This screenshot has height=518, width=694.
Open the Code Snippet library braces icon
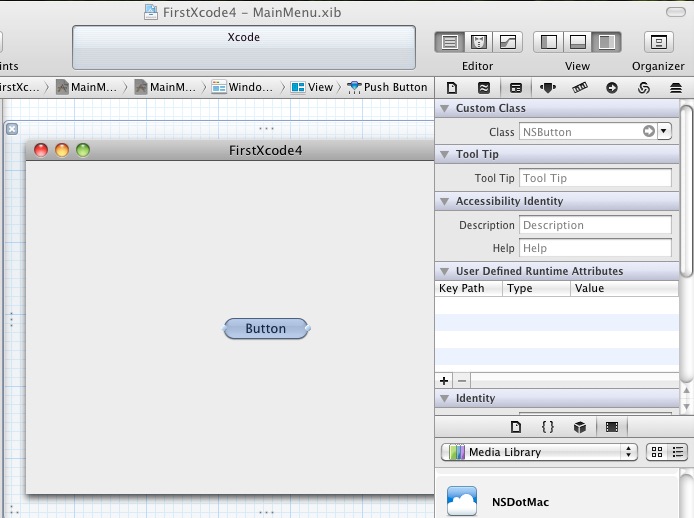tap(548, 427)
